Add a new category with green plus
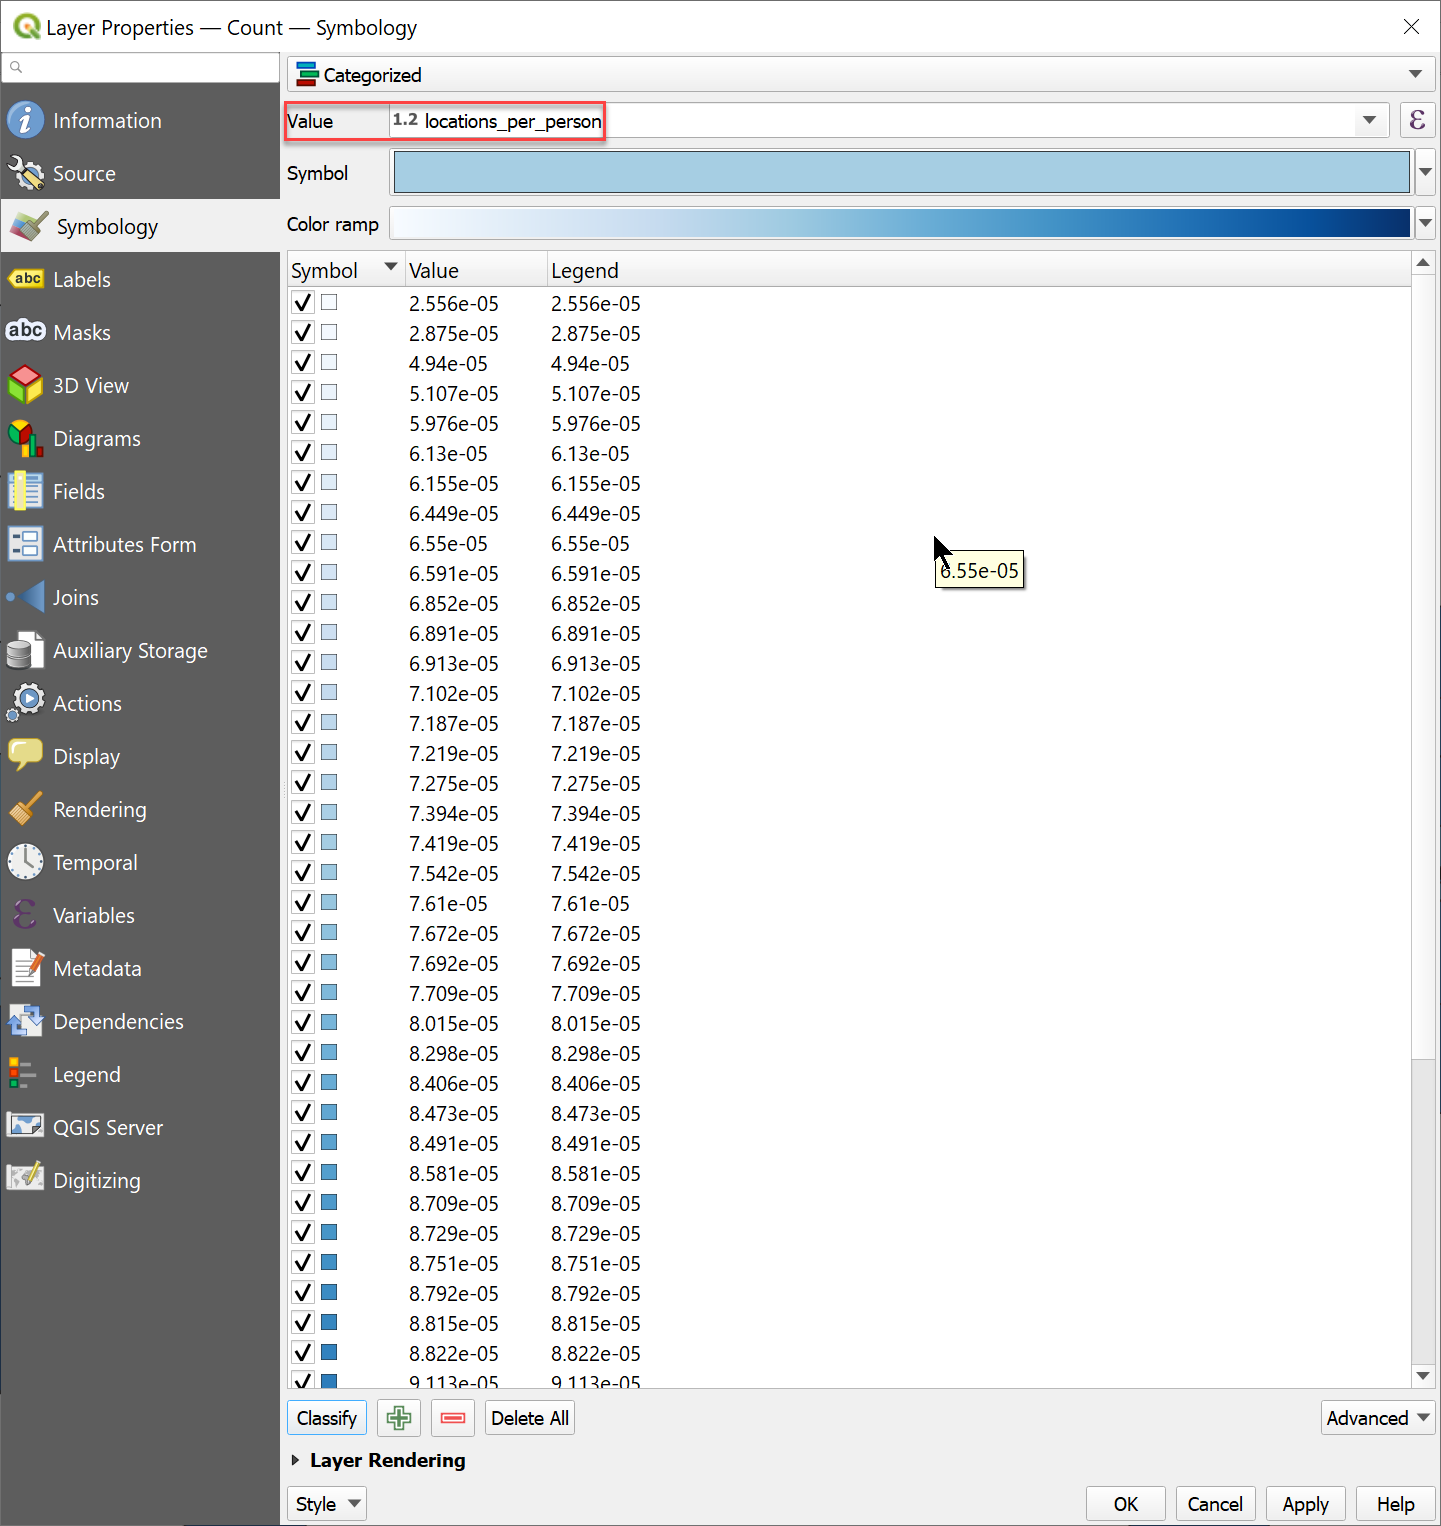1441x1526 pixels. click(399, 1418)
